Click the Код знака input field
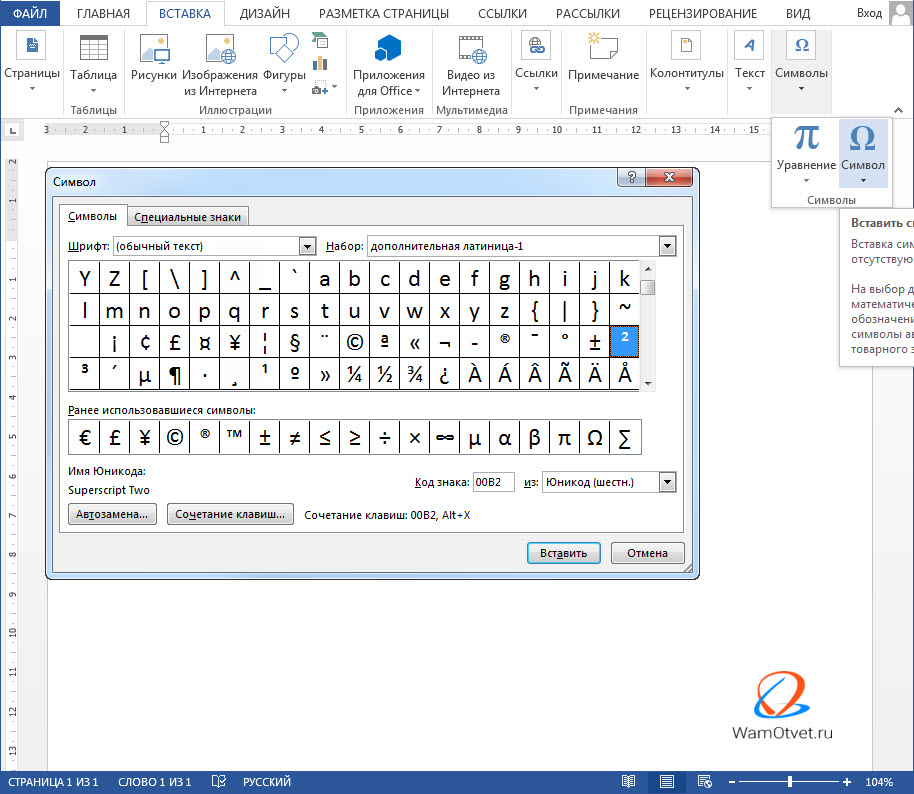 click(x=493, y=482)
